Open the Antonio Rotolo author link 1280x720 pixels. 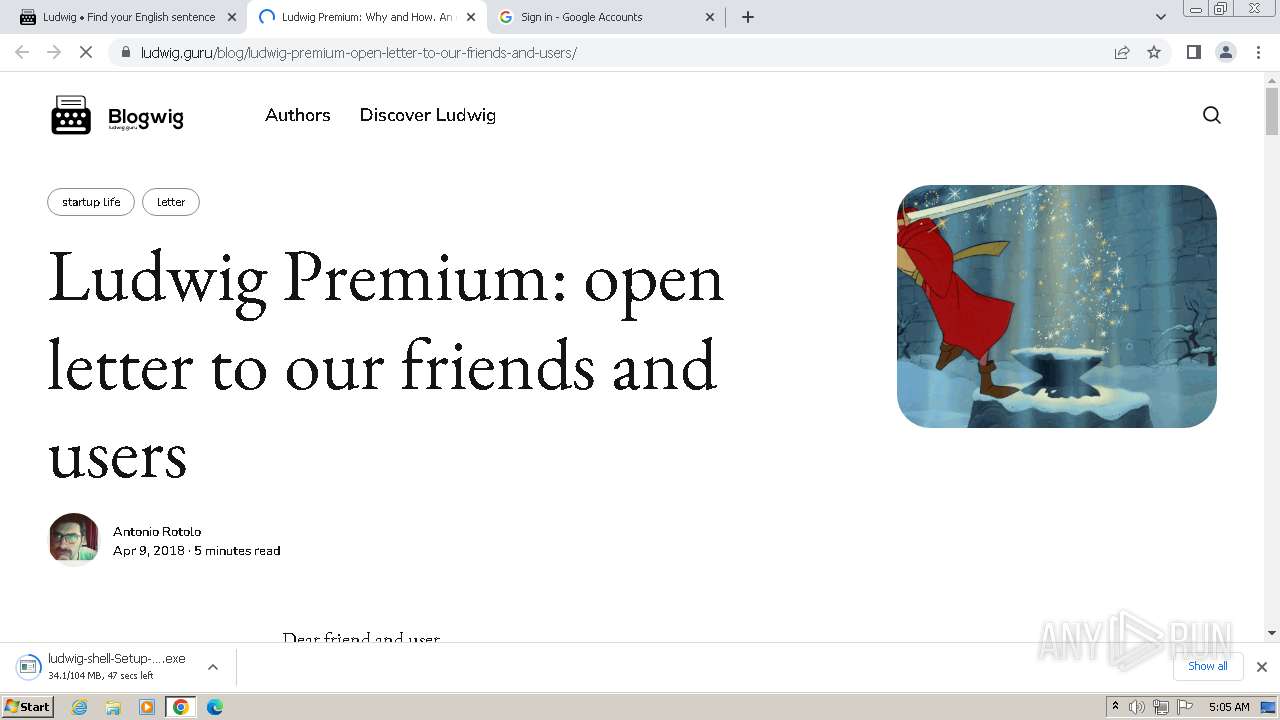[157, 531]
